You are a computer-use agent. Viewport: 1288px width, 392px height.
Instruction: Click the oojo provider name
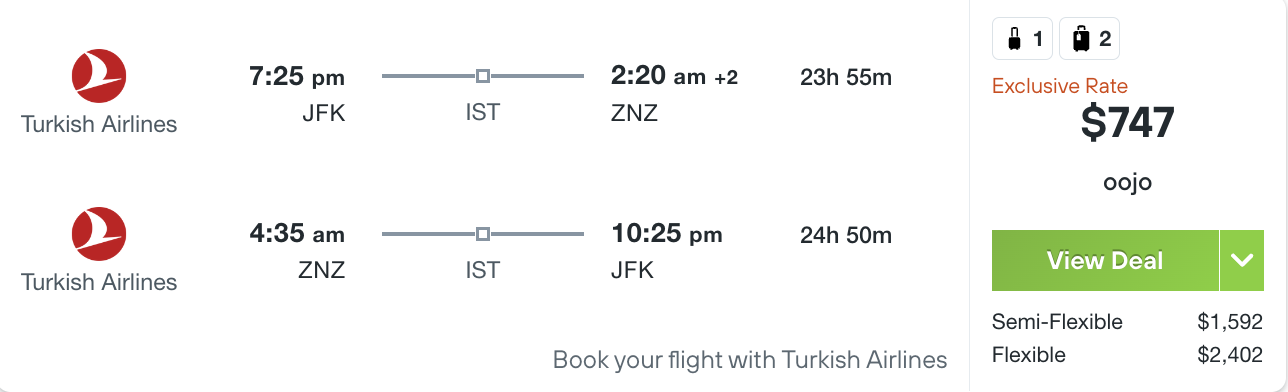tap(1127, 184)
